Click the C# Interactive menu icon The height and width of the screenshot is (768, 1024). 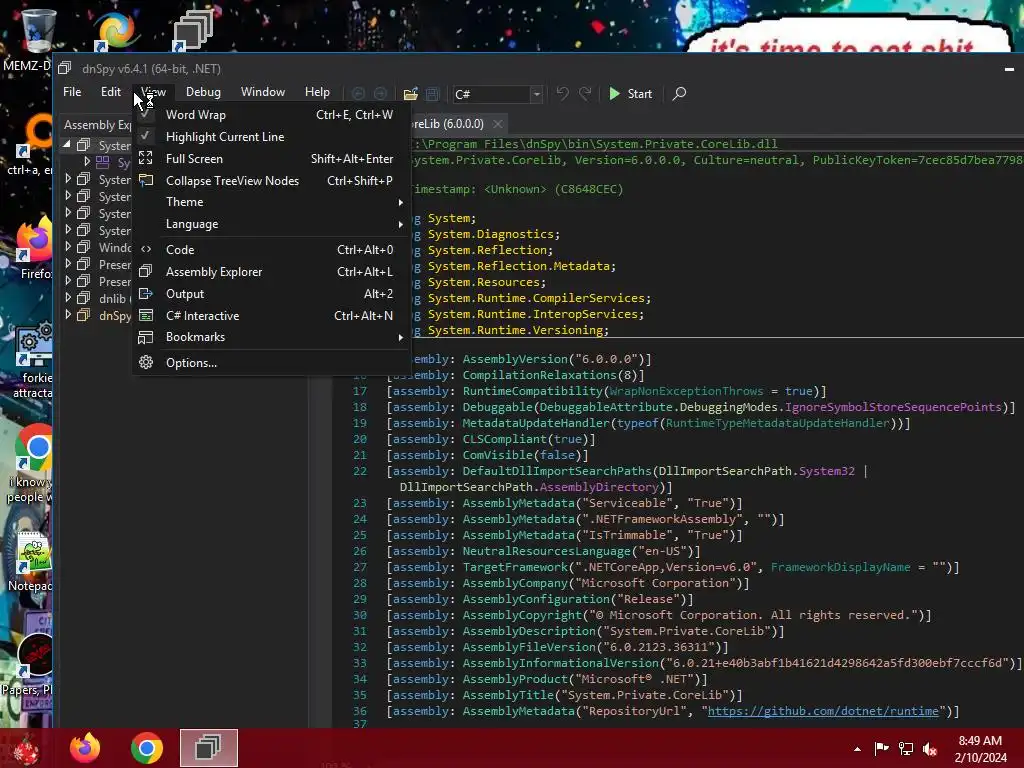146,315
